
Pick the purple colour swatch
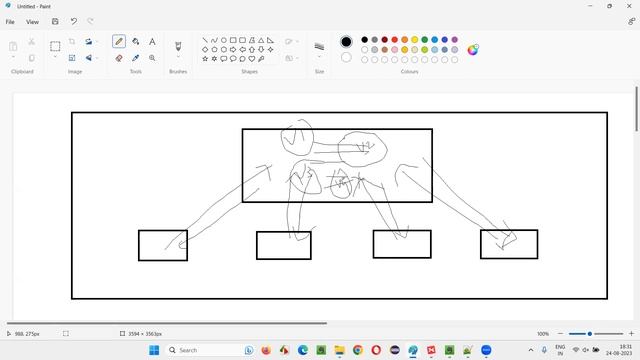pos(455,40)
